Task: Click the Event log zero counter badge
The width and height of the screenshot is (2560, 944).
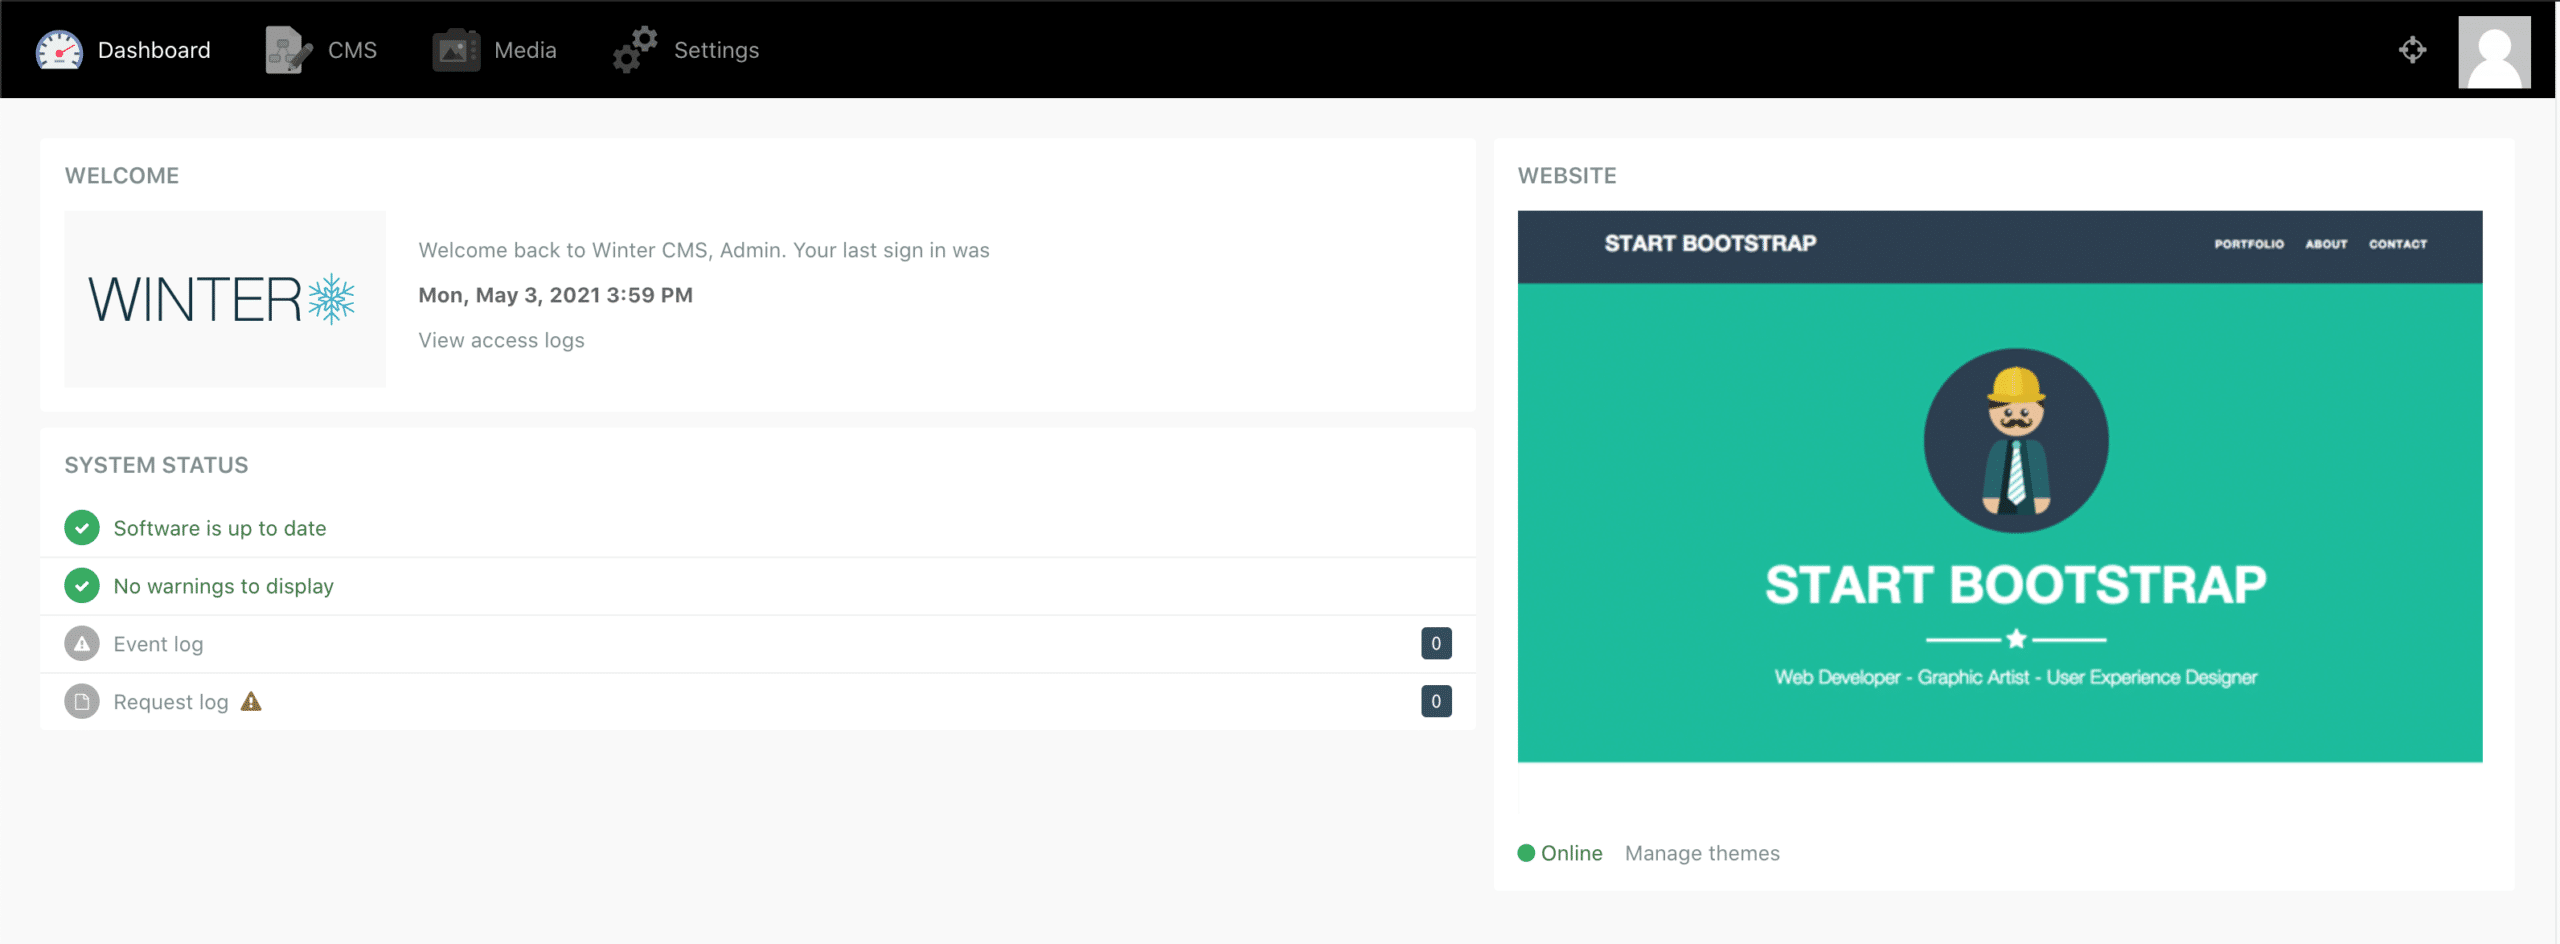Action: 1436,643
